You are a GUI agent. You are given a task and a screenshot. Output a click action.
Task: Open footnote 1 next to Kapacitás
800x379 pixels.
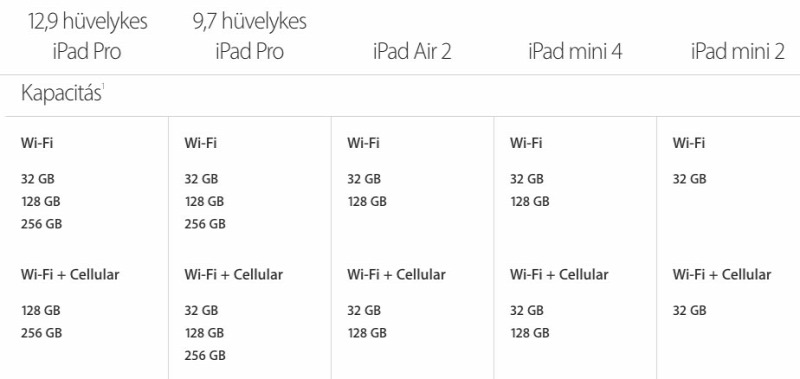coord(103,87)
